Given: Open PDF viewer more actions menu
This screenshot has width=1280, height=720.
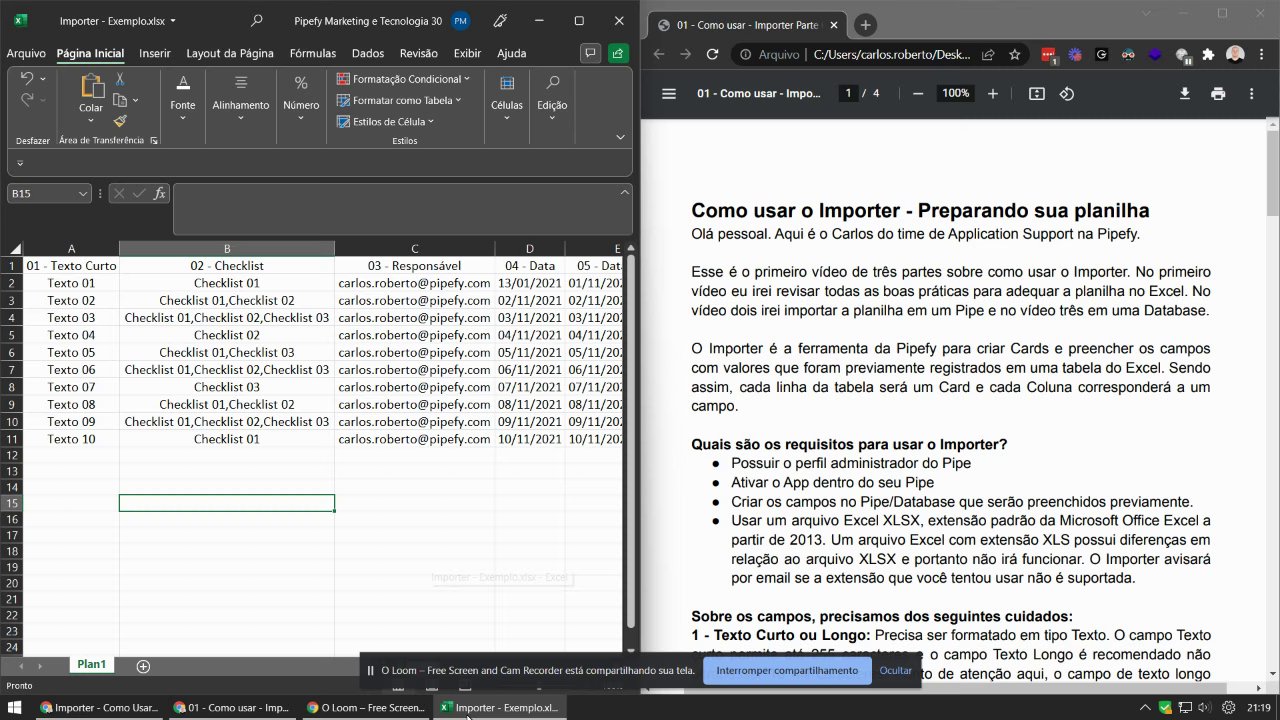Looking at the screenshot, I should [1252, 94].
